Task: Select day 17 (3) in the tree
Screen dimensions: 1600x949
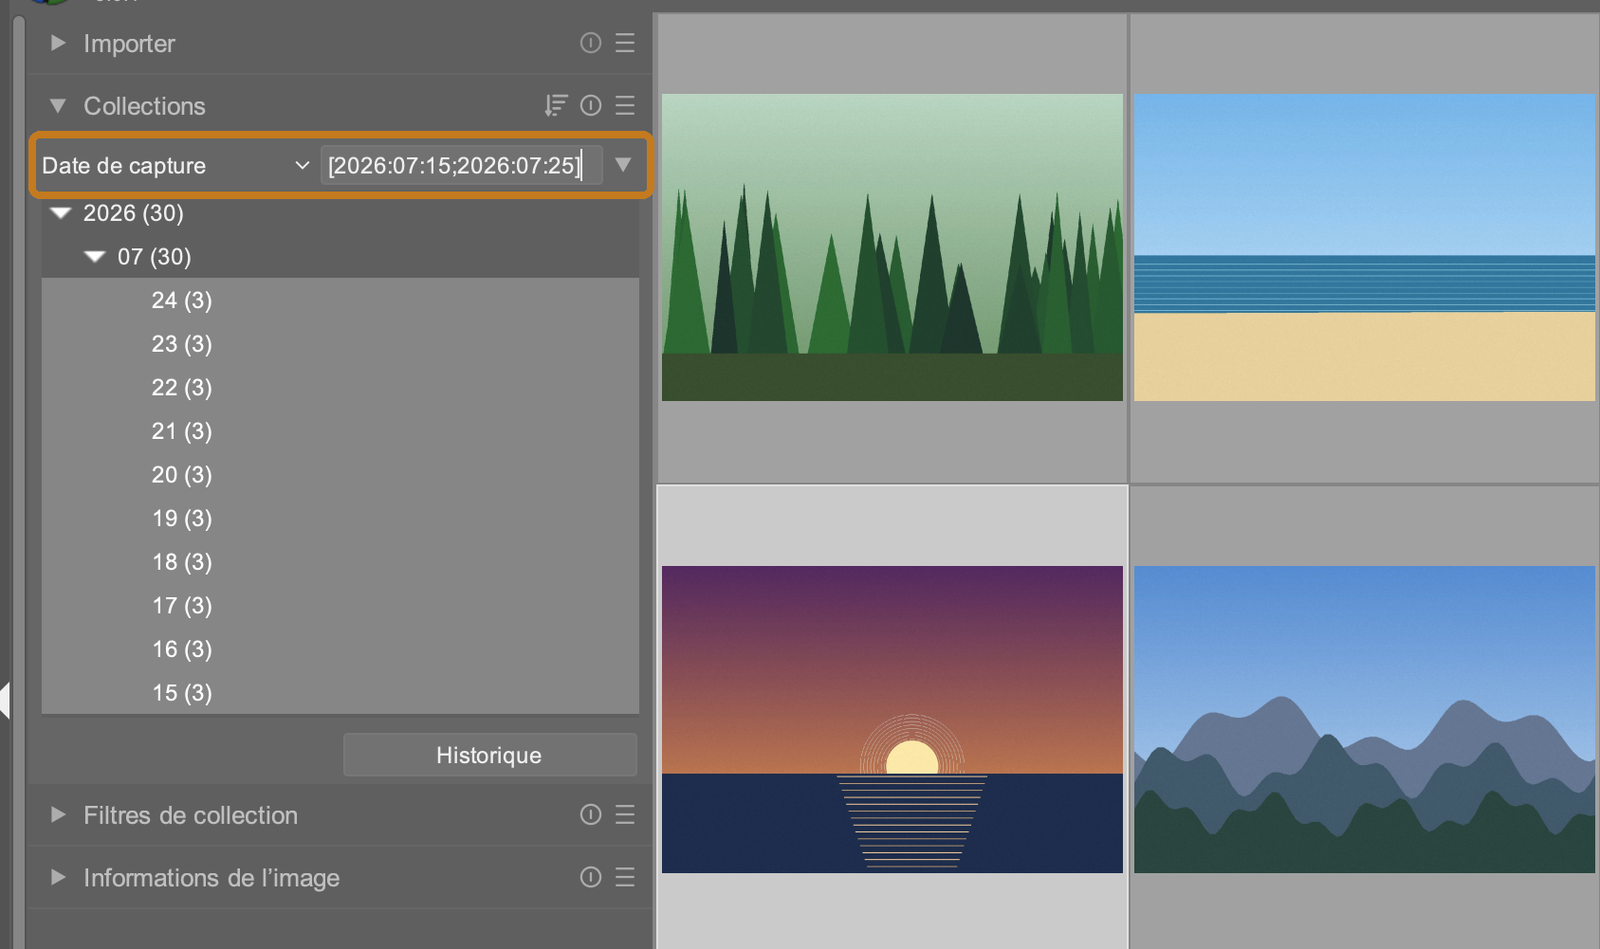Action: tap(340, 606)
